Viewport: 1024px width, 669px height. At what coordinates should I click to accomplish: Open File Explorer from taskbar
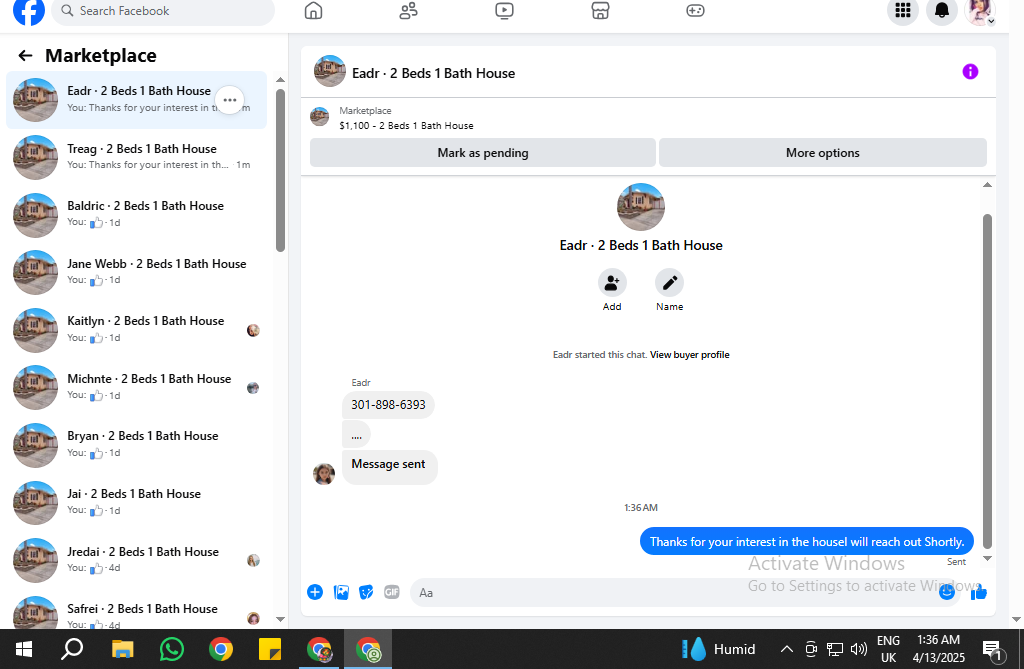click(x=122, y=649)
